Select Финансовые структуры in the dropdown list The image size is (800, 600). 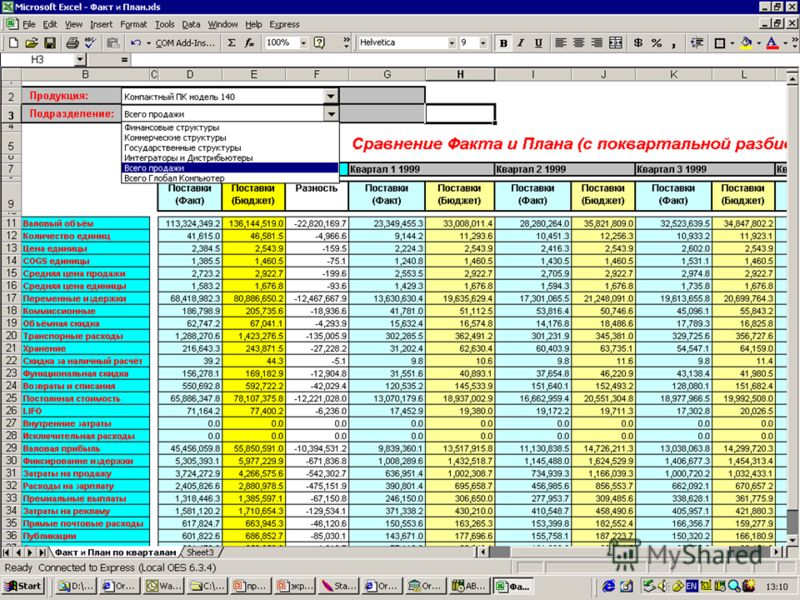tap(230, 128)
